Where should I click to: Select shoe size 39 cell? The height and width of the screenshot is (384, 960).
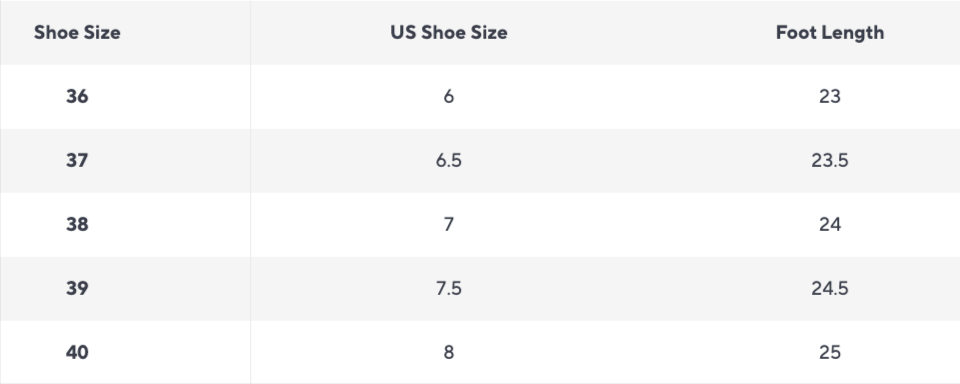tap(77, 288)
